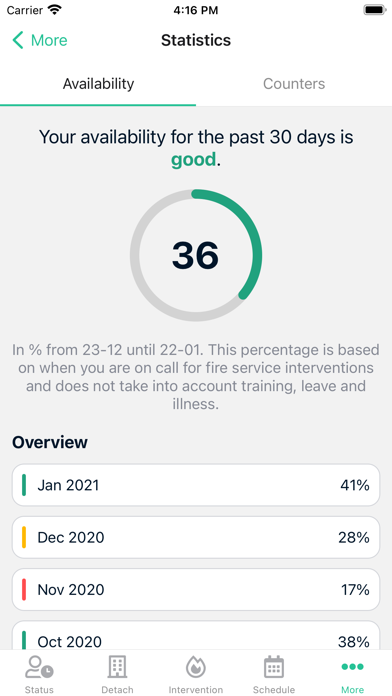Open the Detach building icon
Screen dimensions: 392x696
coord(117,667)
